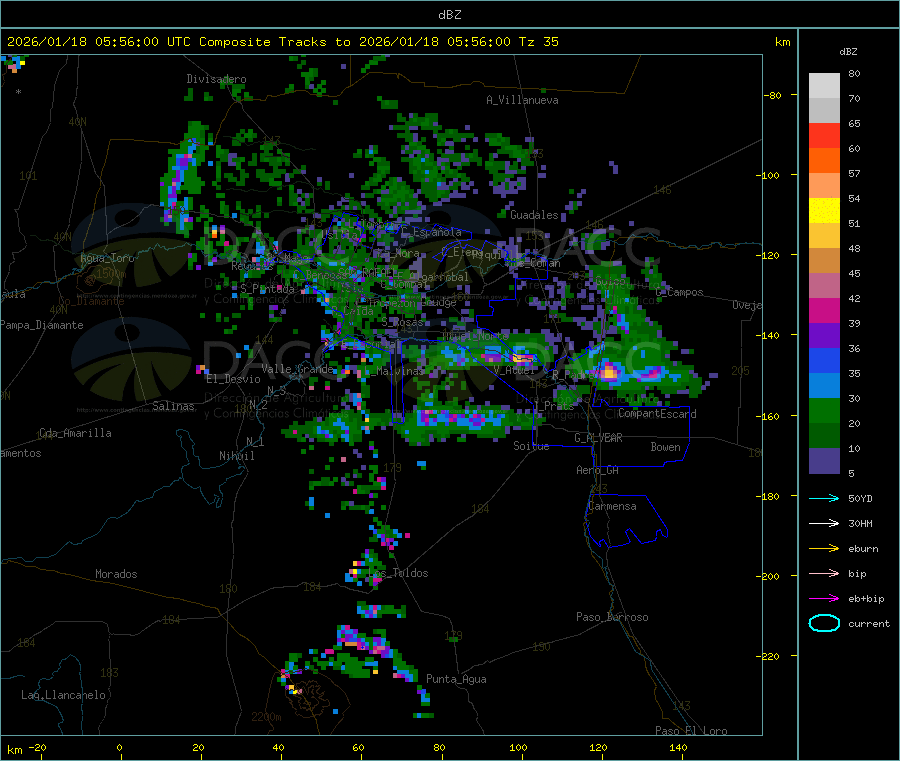Click the 'Composite Tracks' header text

tap(262, 42)
